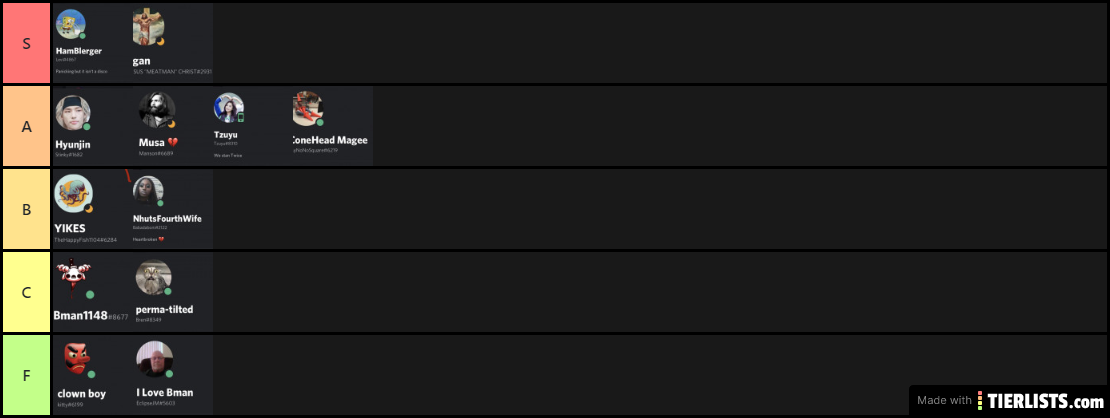Select the orange A tier label

point(26,126)
